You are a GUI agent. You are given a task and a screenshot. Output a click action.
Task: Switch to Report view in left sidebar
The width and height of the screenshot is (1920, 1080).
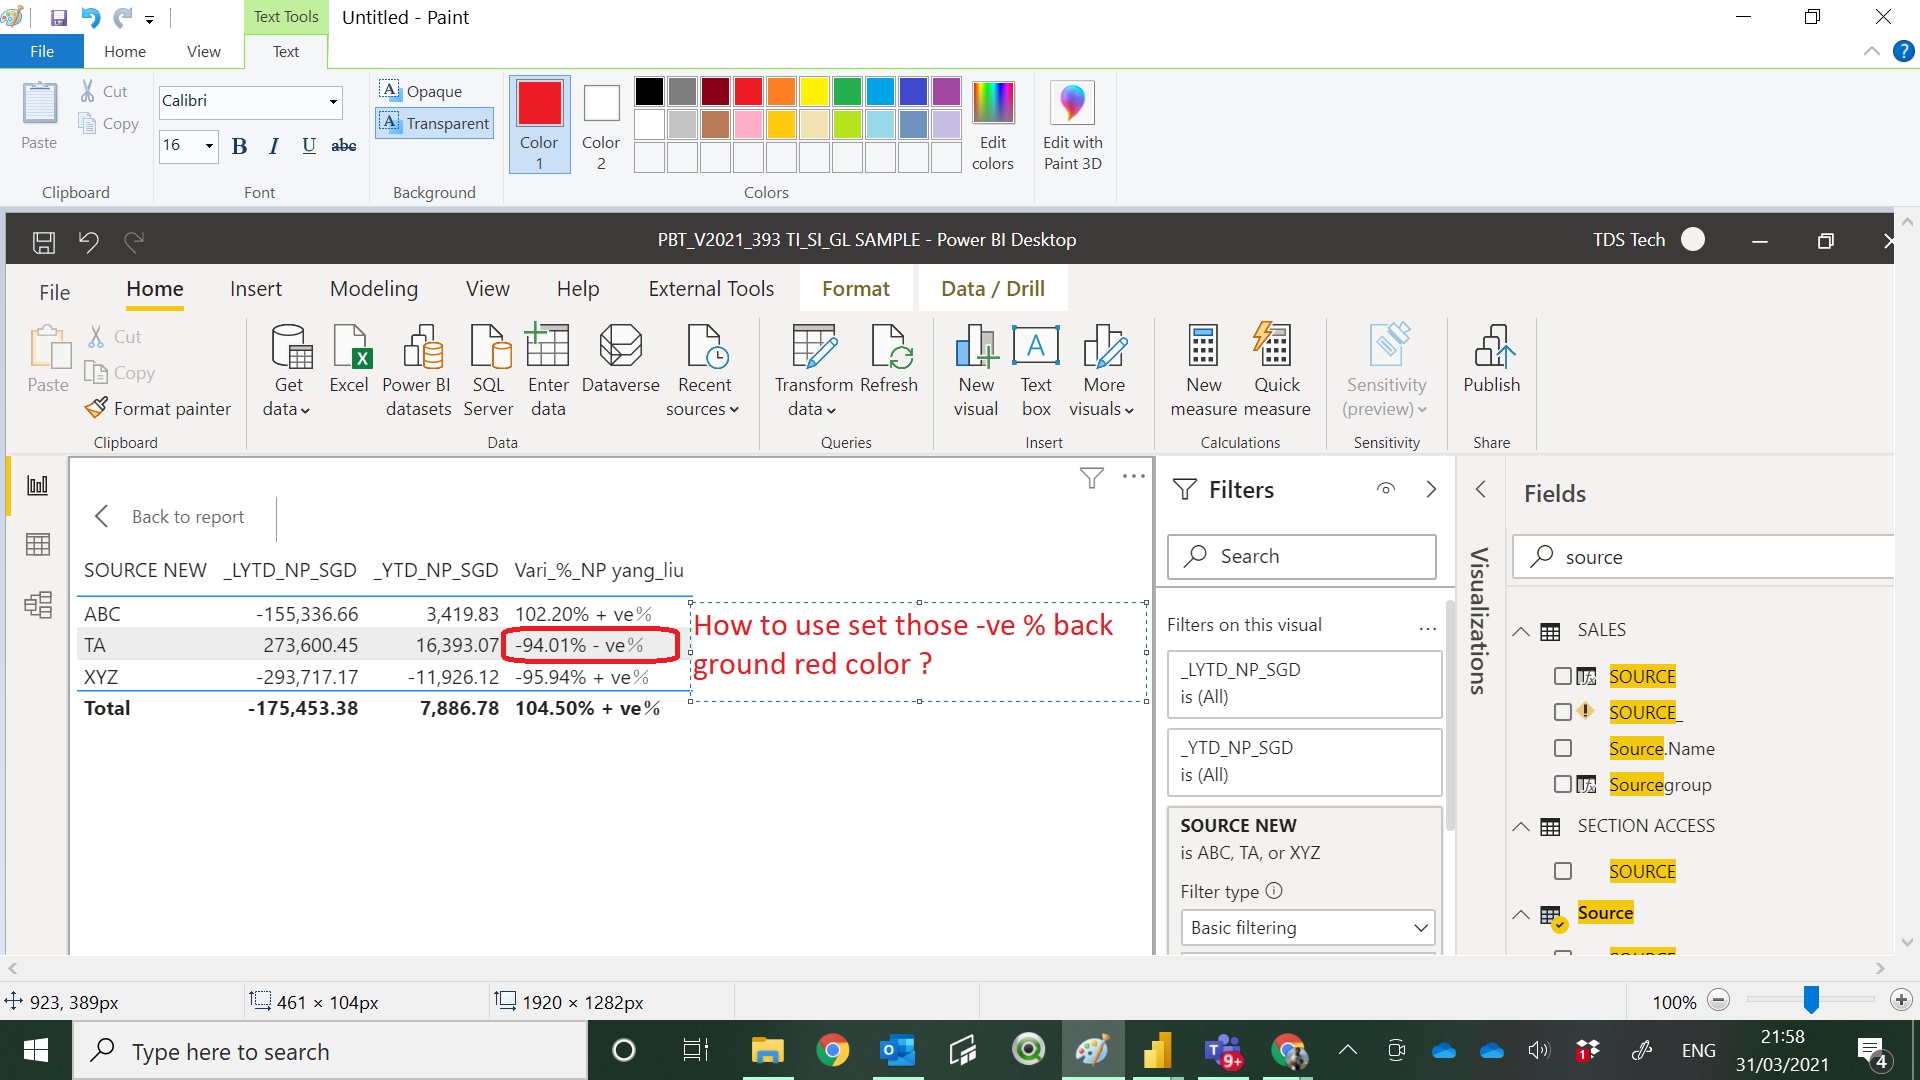[x=38, y=486]
